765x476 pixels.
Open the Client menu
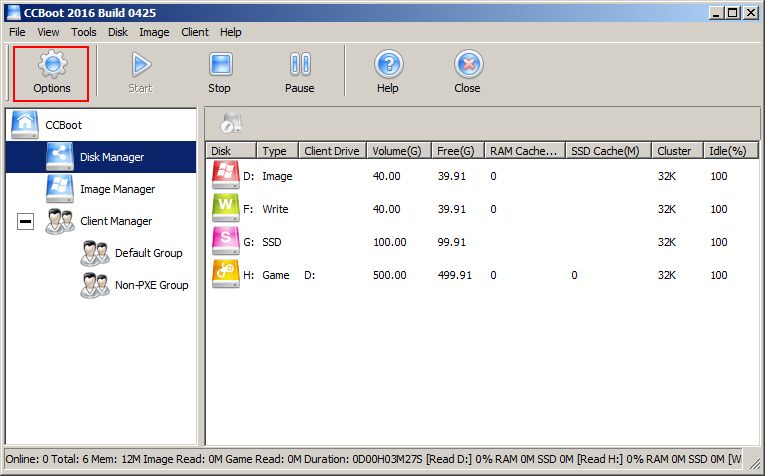point(195,32)
